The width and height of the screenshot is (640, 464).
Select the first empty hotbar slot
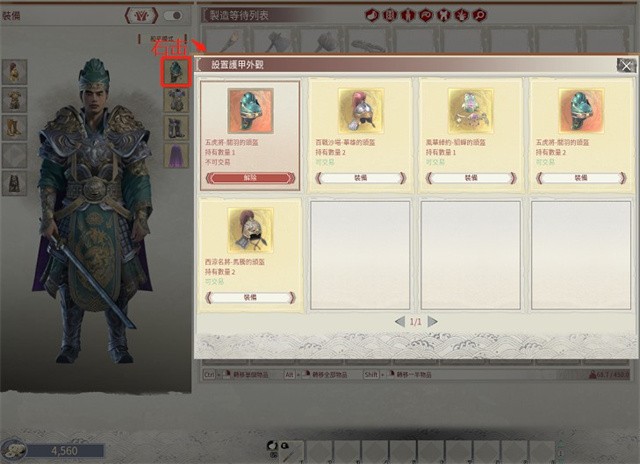point(318,452)
